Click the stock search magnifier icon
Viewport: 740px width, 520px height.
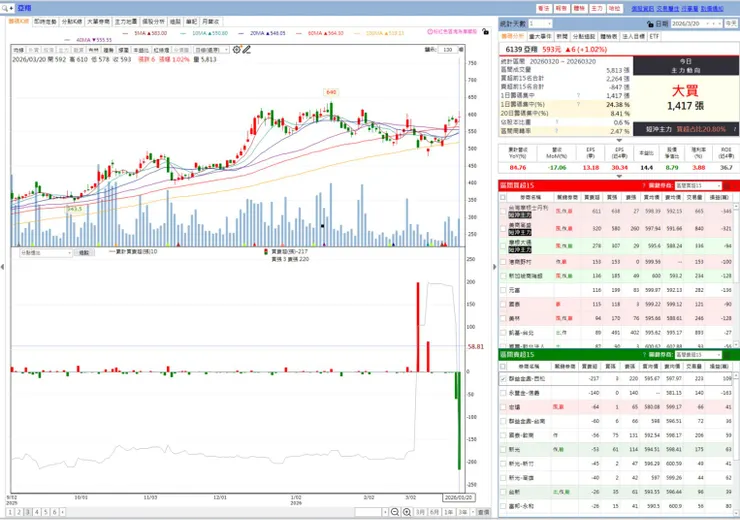point(5,8)
